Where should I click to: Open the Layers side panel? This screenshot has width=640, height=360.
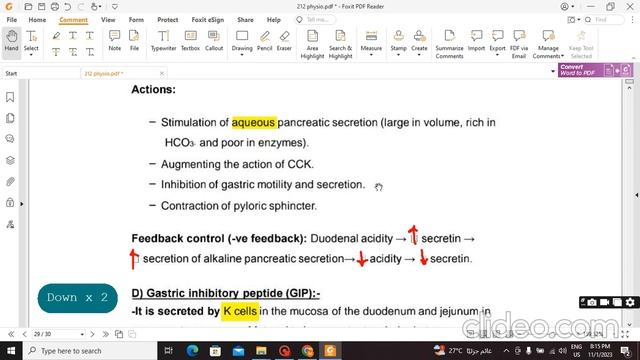click(10, 160)
